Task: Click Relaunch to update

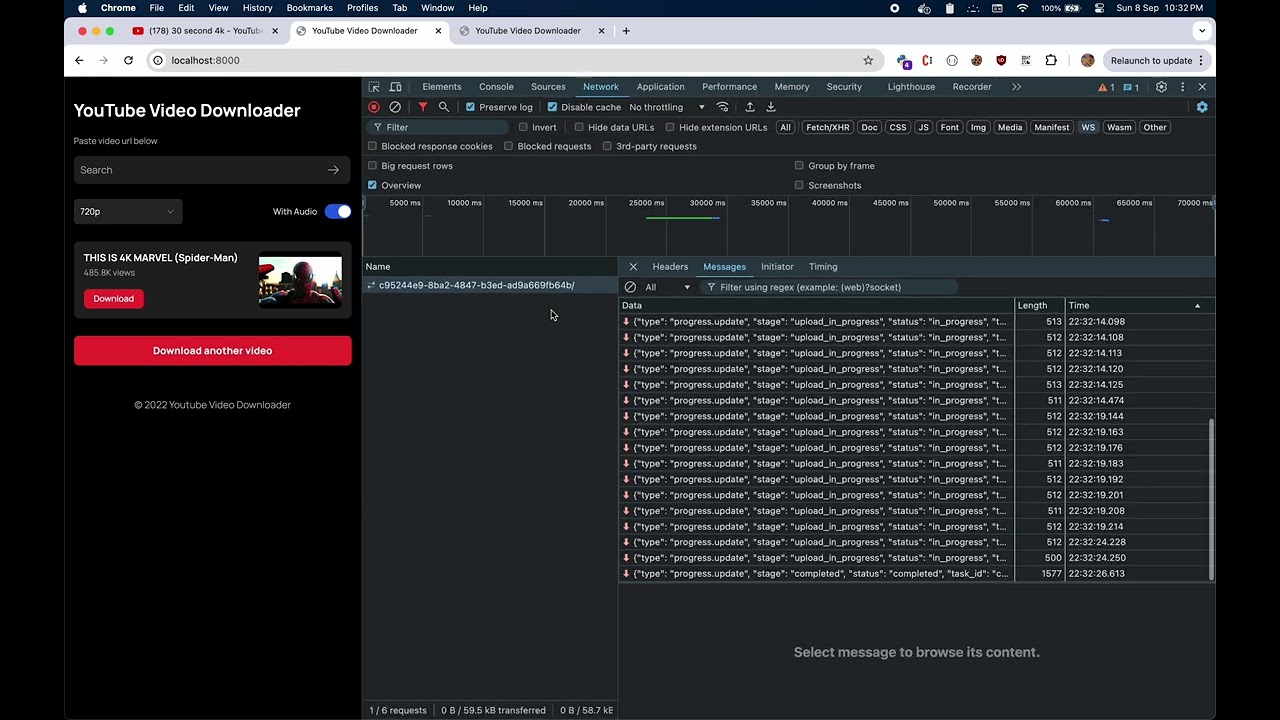Action: click(1152, 60)
